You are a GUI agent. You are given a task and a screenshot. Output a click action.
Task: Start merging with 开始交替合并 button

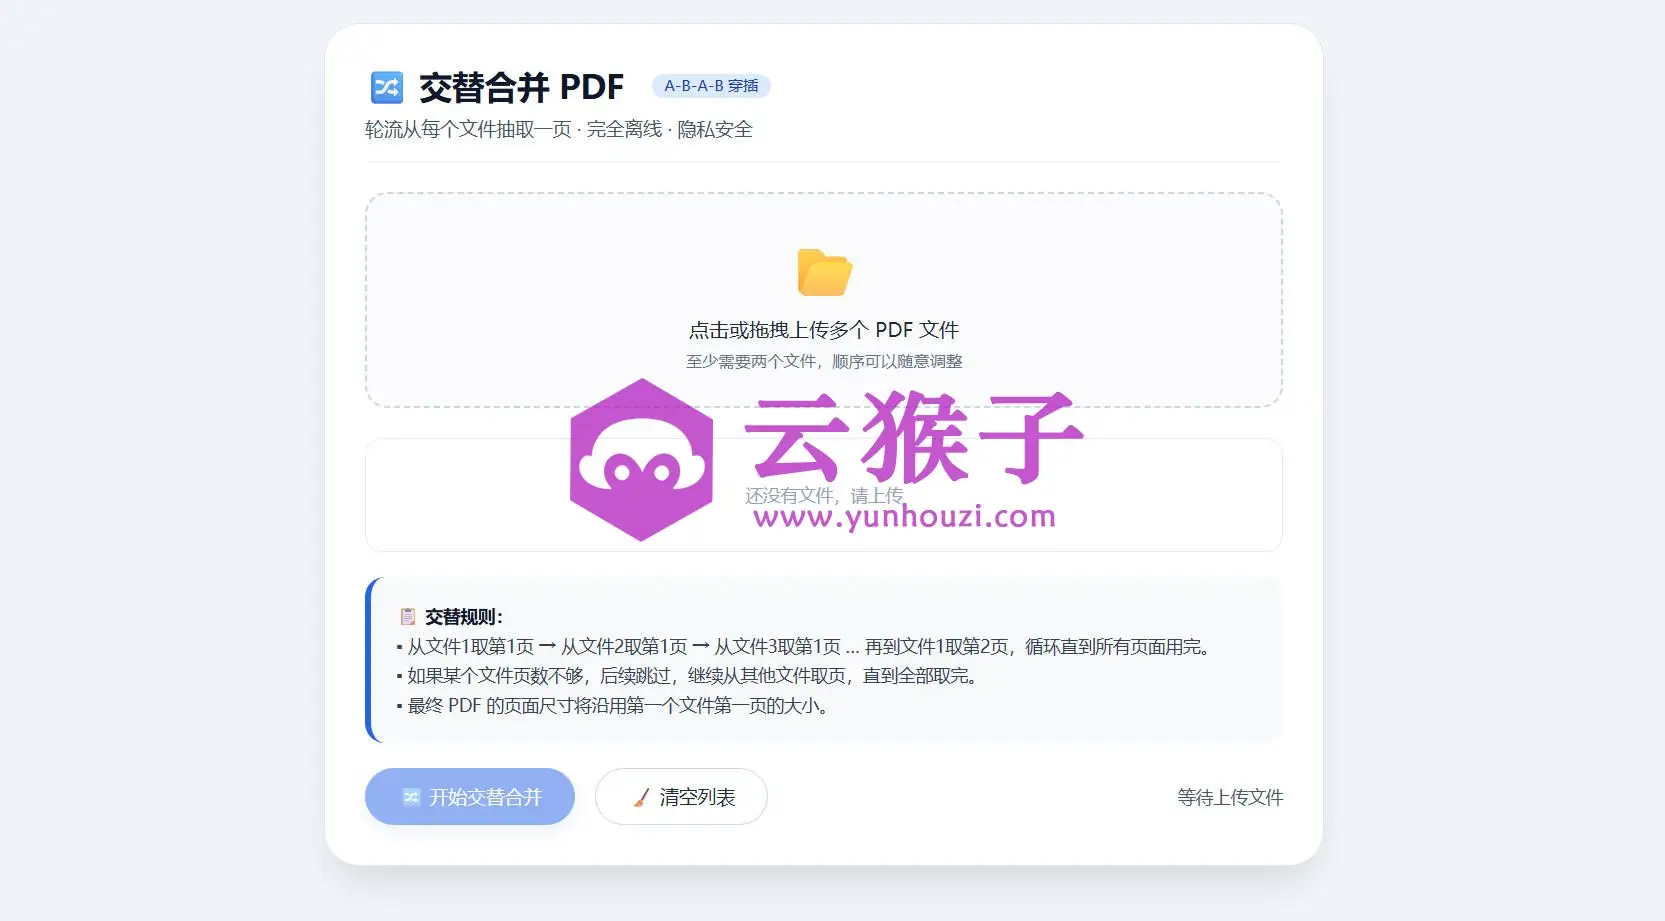(470, 797)
